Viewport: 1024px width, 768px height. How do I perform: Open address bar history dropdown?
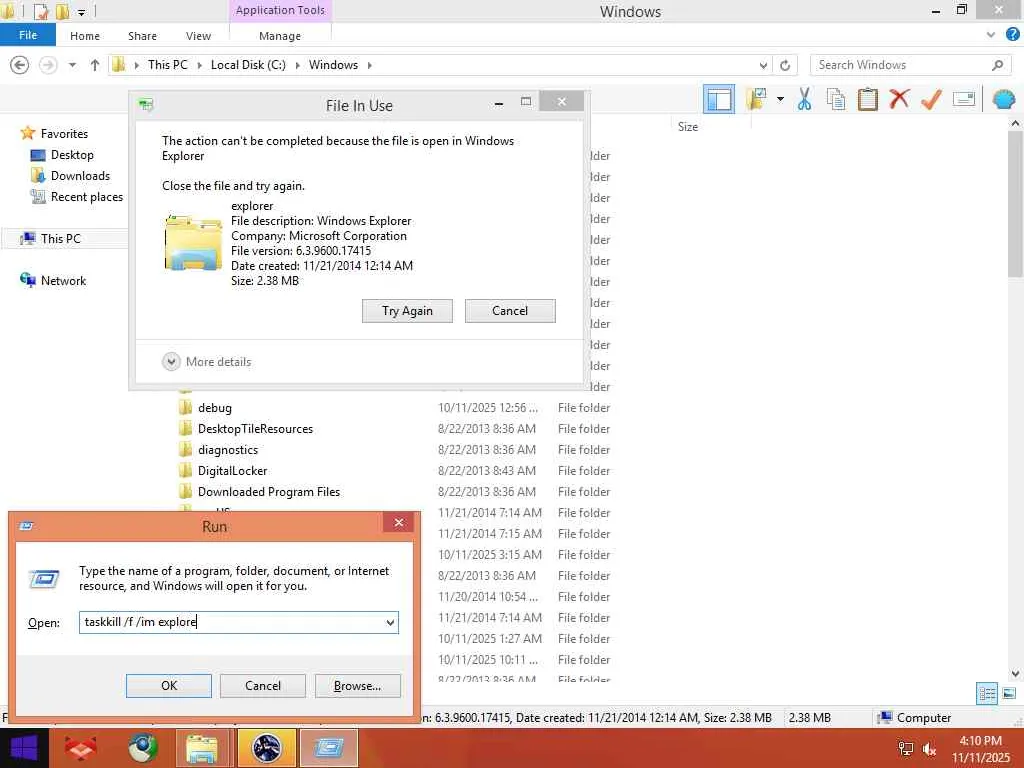click(x=763, y=65)
